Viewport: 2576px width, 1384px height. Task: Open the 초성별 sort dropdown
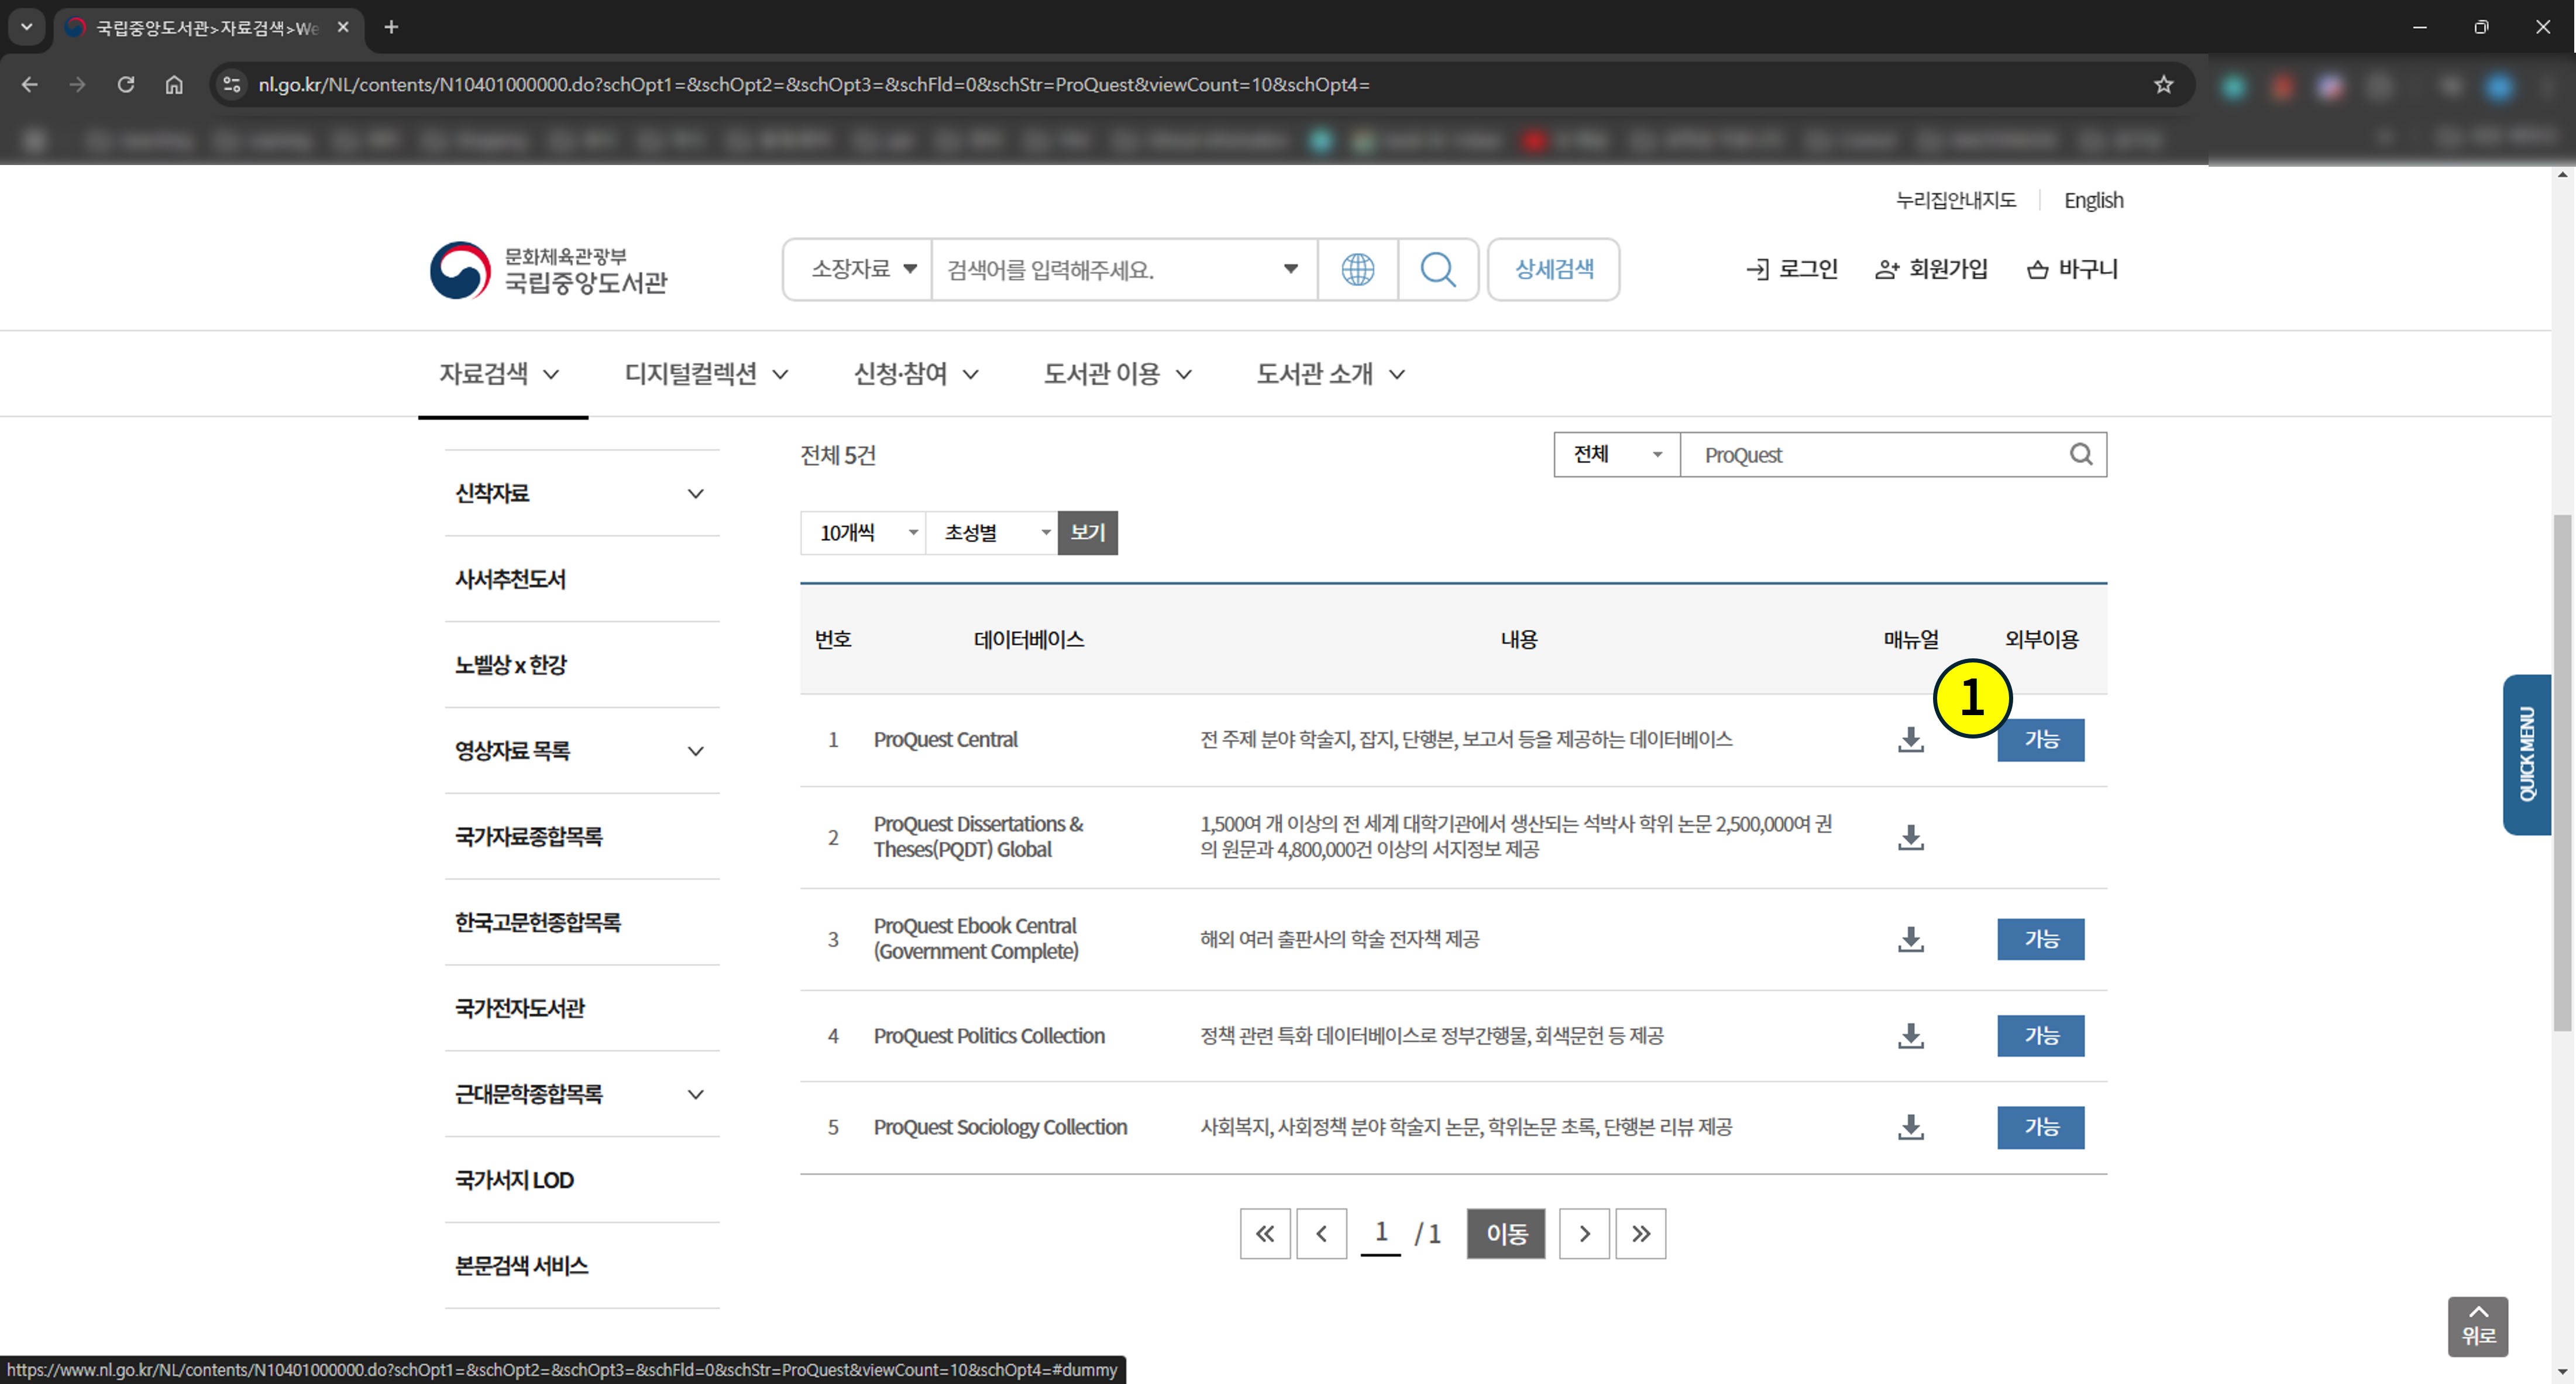click(992, 533)
